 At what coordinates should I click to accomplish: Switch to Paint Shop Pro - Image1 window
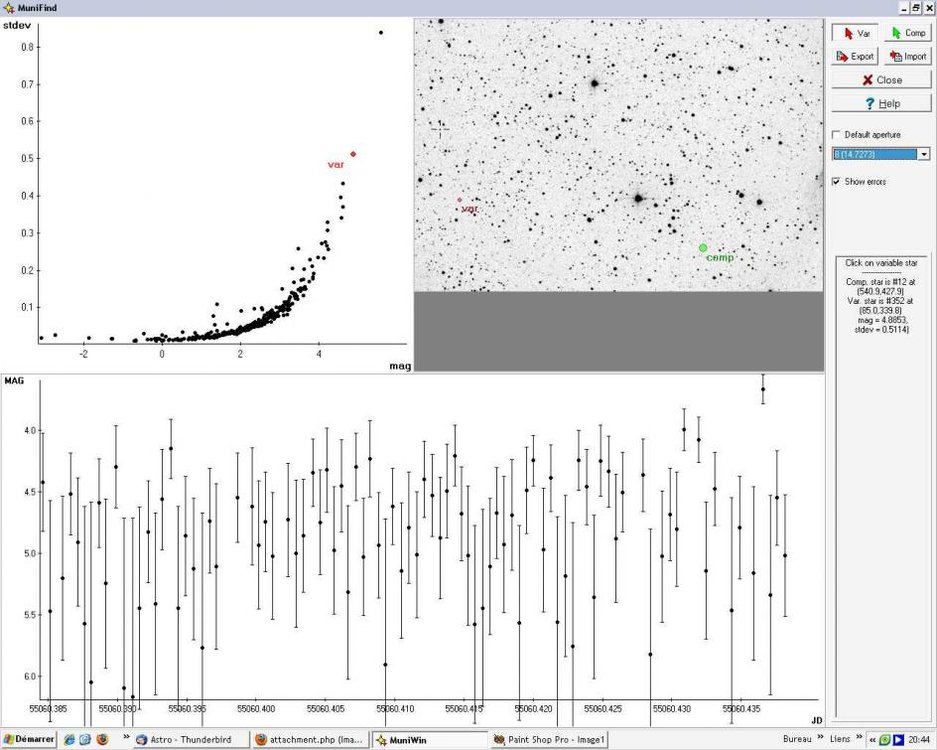[x=549, y=740]
